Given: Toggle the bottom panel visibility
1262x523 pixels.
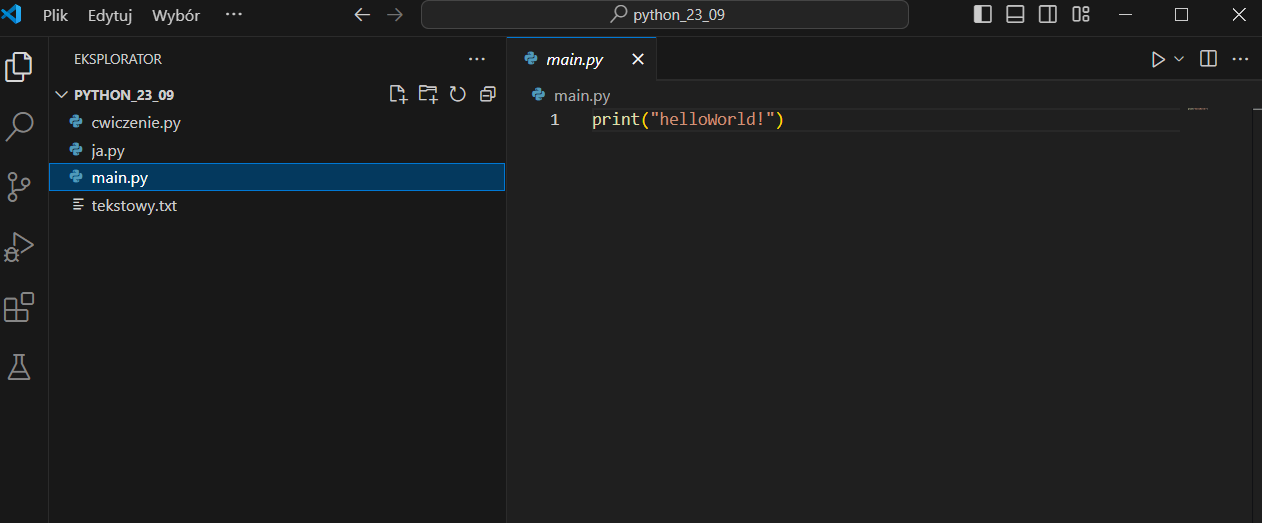Looking at the screenshot, I should 1015,14.
